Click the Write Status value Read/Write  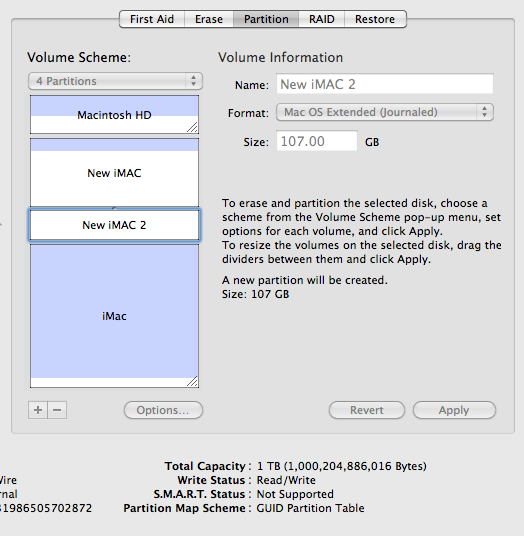tap(286, 480)
